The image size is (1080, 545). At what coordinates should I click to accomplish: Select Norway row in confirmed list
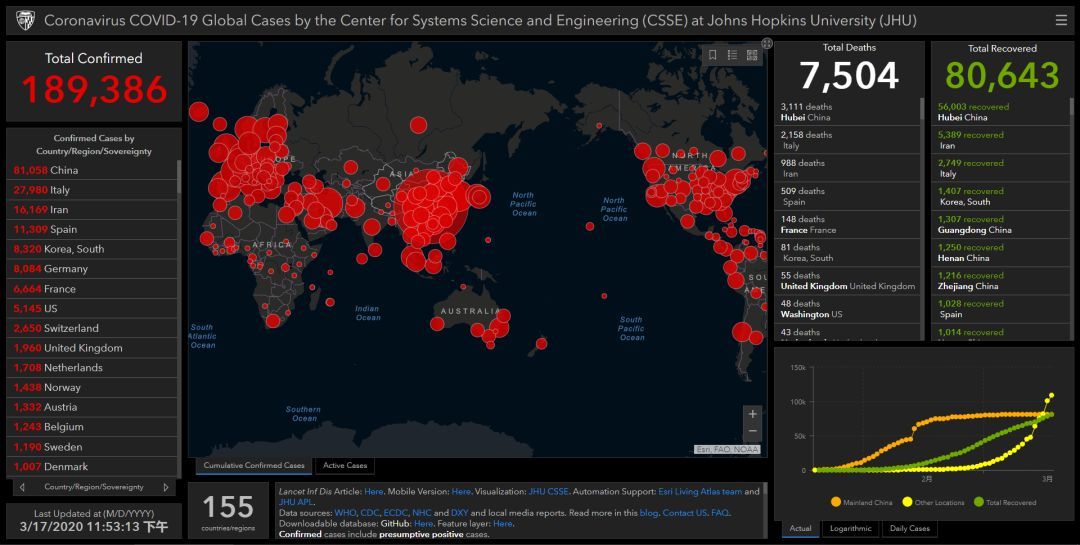point(94,388)
